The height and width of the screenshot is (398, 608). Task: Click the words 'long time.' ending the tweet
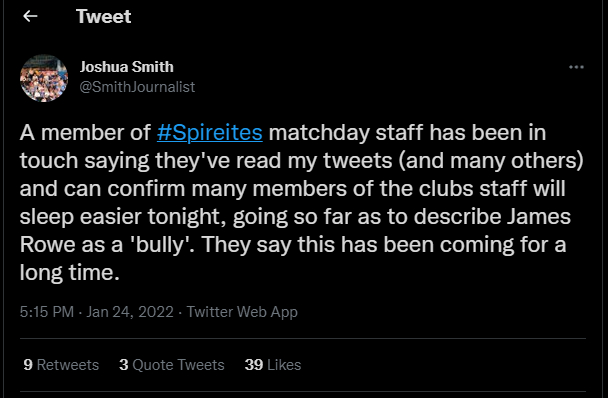coord(70,273)
